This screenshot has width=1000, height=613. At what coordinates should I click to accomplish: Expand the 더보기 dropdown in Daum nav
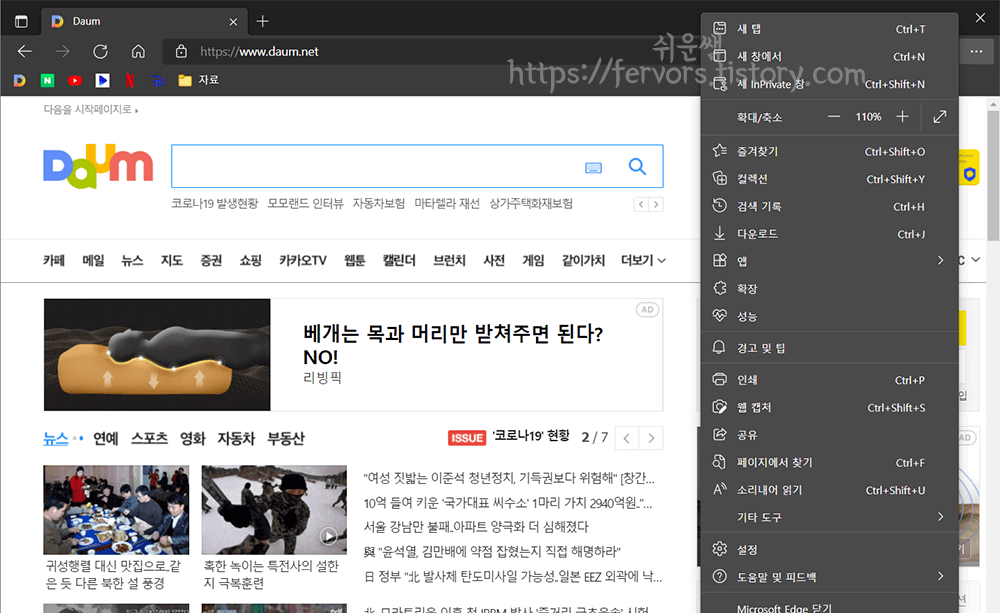pyautogui.click(x=643, y=260)
